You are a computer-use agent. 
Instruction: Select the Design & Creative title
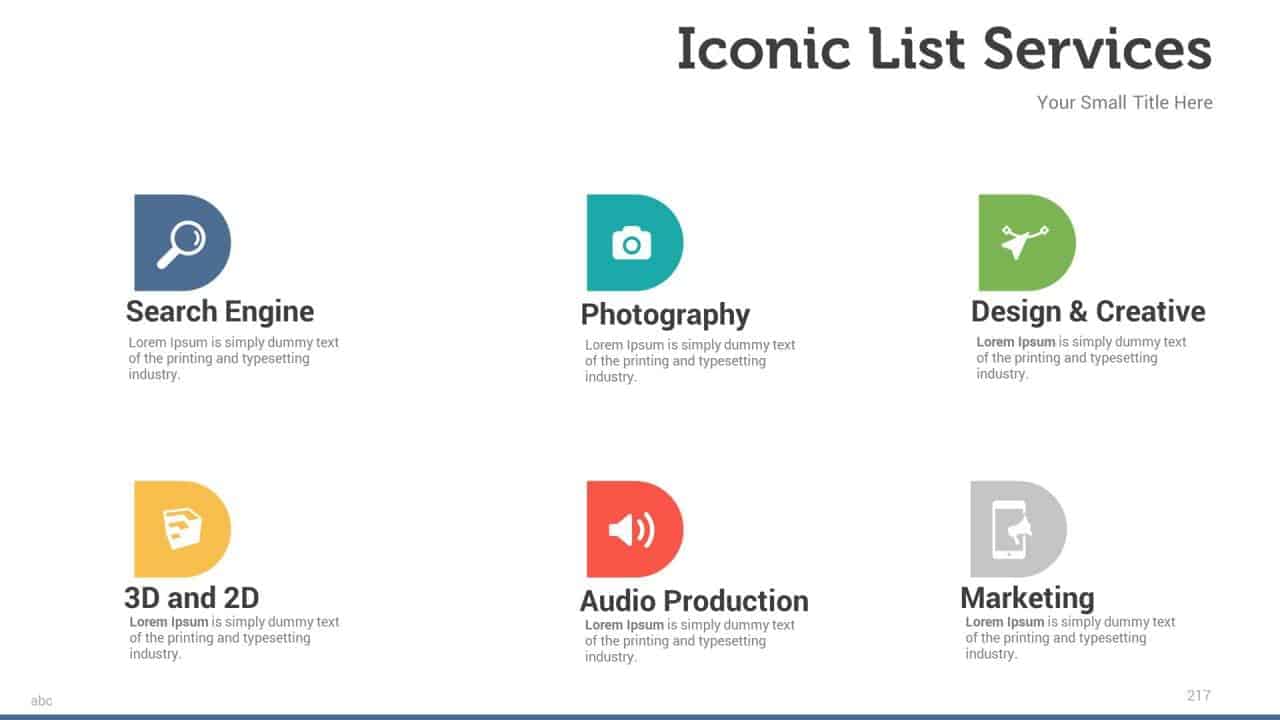[1090, 311]
